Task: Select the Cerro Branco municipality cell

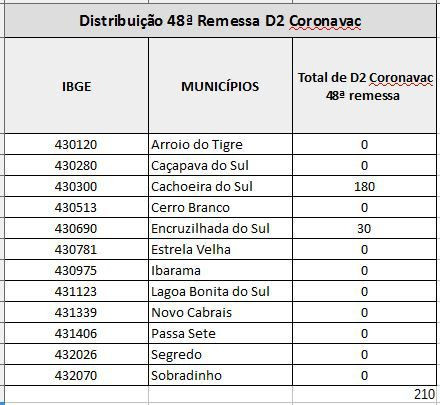Action: 220,207
